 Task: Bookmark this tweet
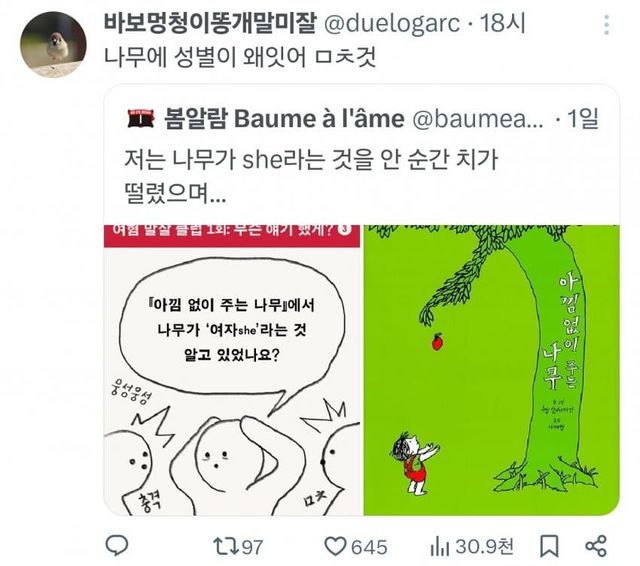pyautogui.click(x=549, y=546)
